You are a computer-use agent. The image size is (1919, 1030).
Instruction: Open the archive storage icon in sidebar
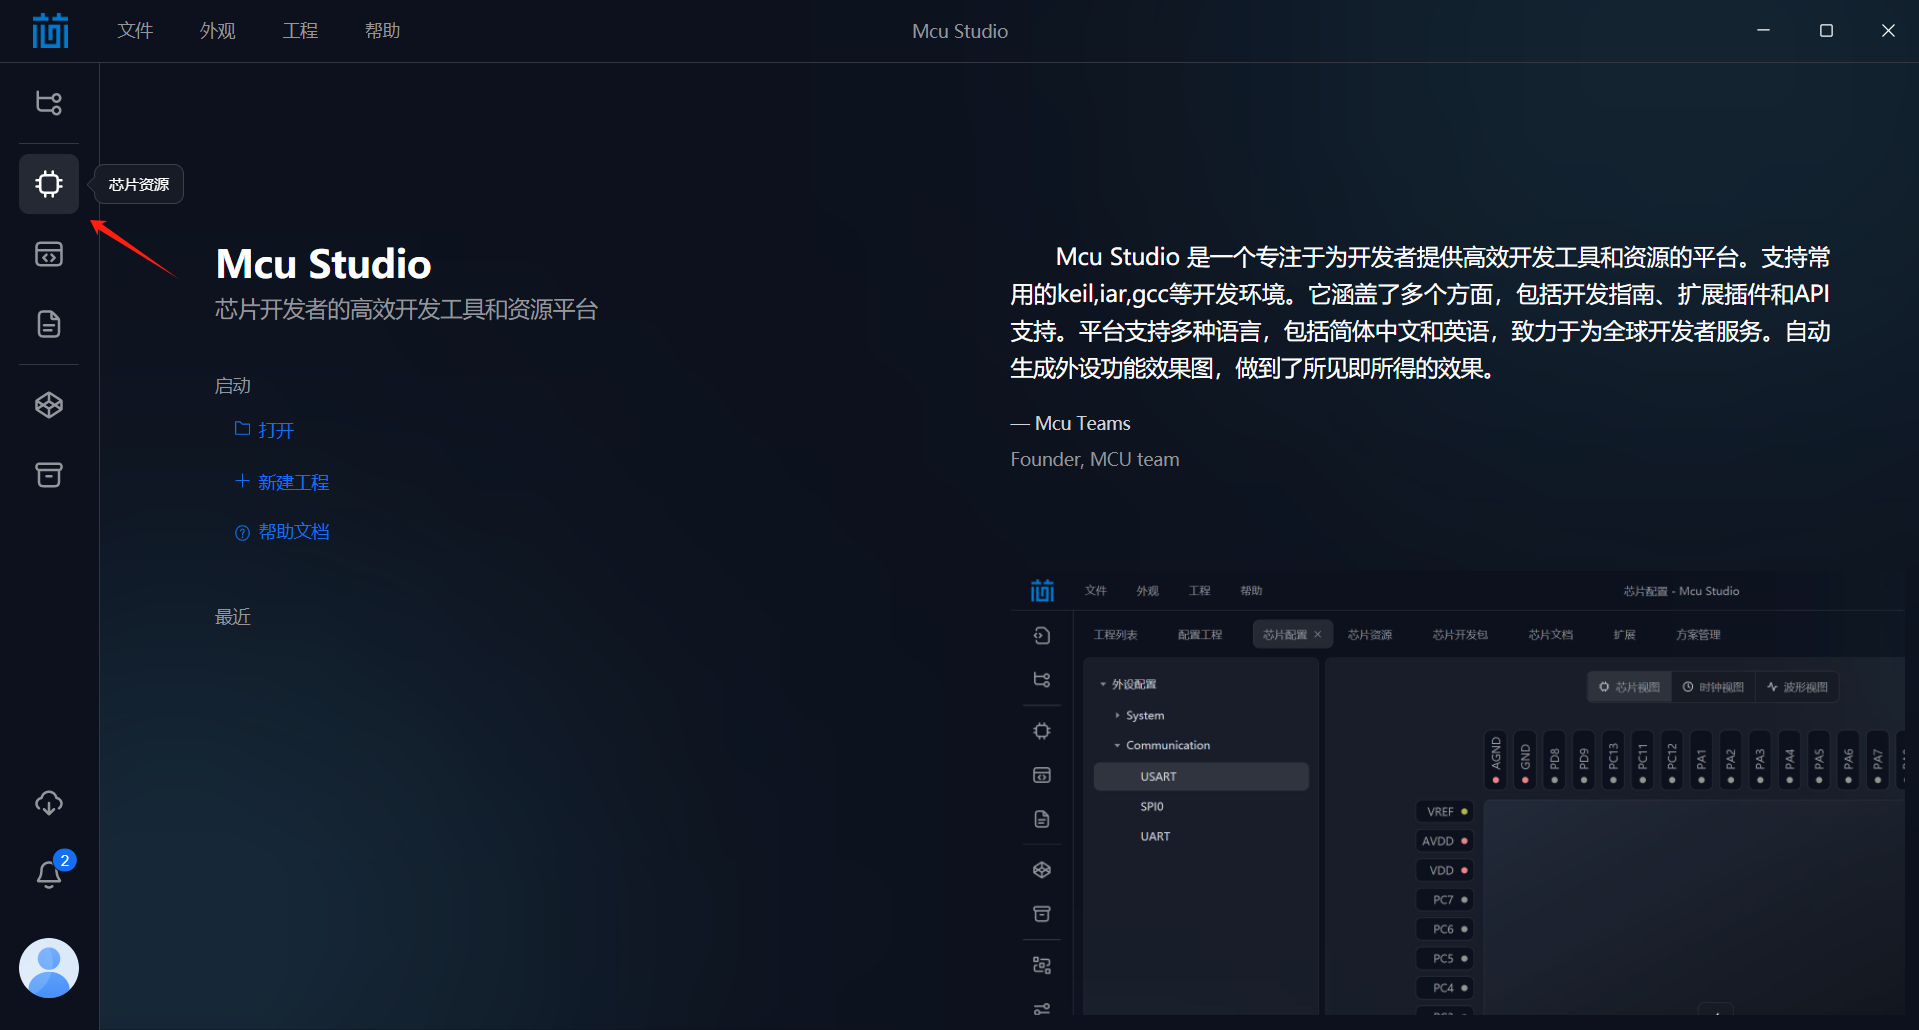(x=48, y=475)
